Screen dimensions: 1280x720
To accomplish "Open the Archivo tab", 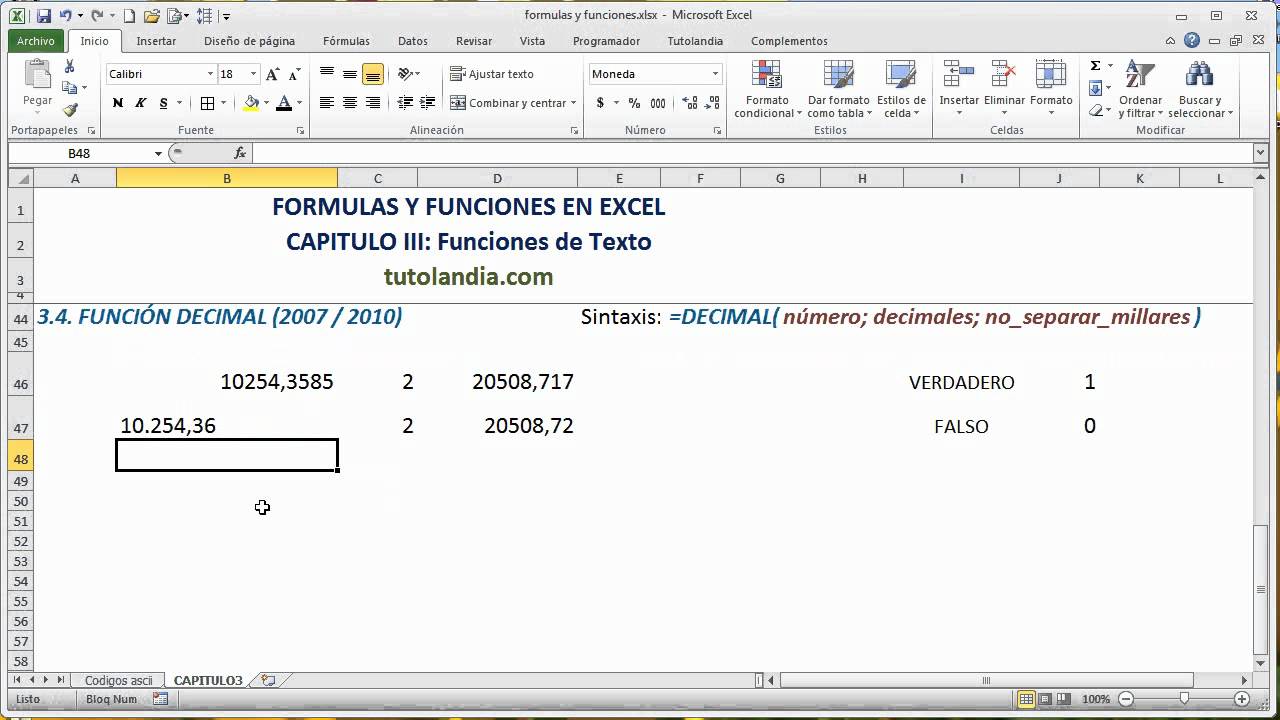I will [36, 41].
